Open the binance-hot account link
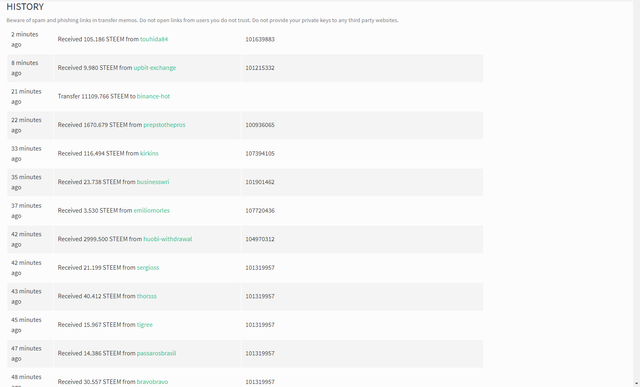 tap(153, 96)
